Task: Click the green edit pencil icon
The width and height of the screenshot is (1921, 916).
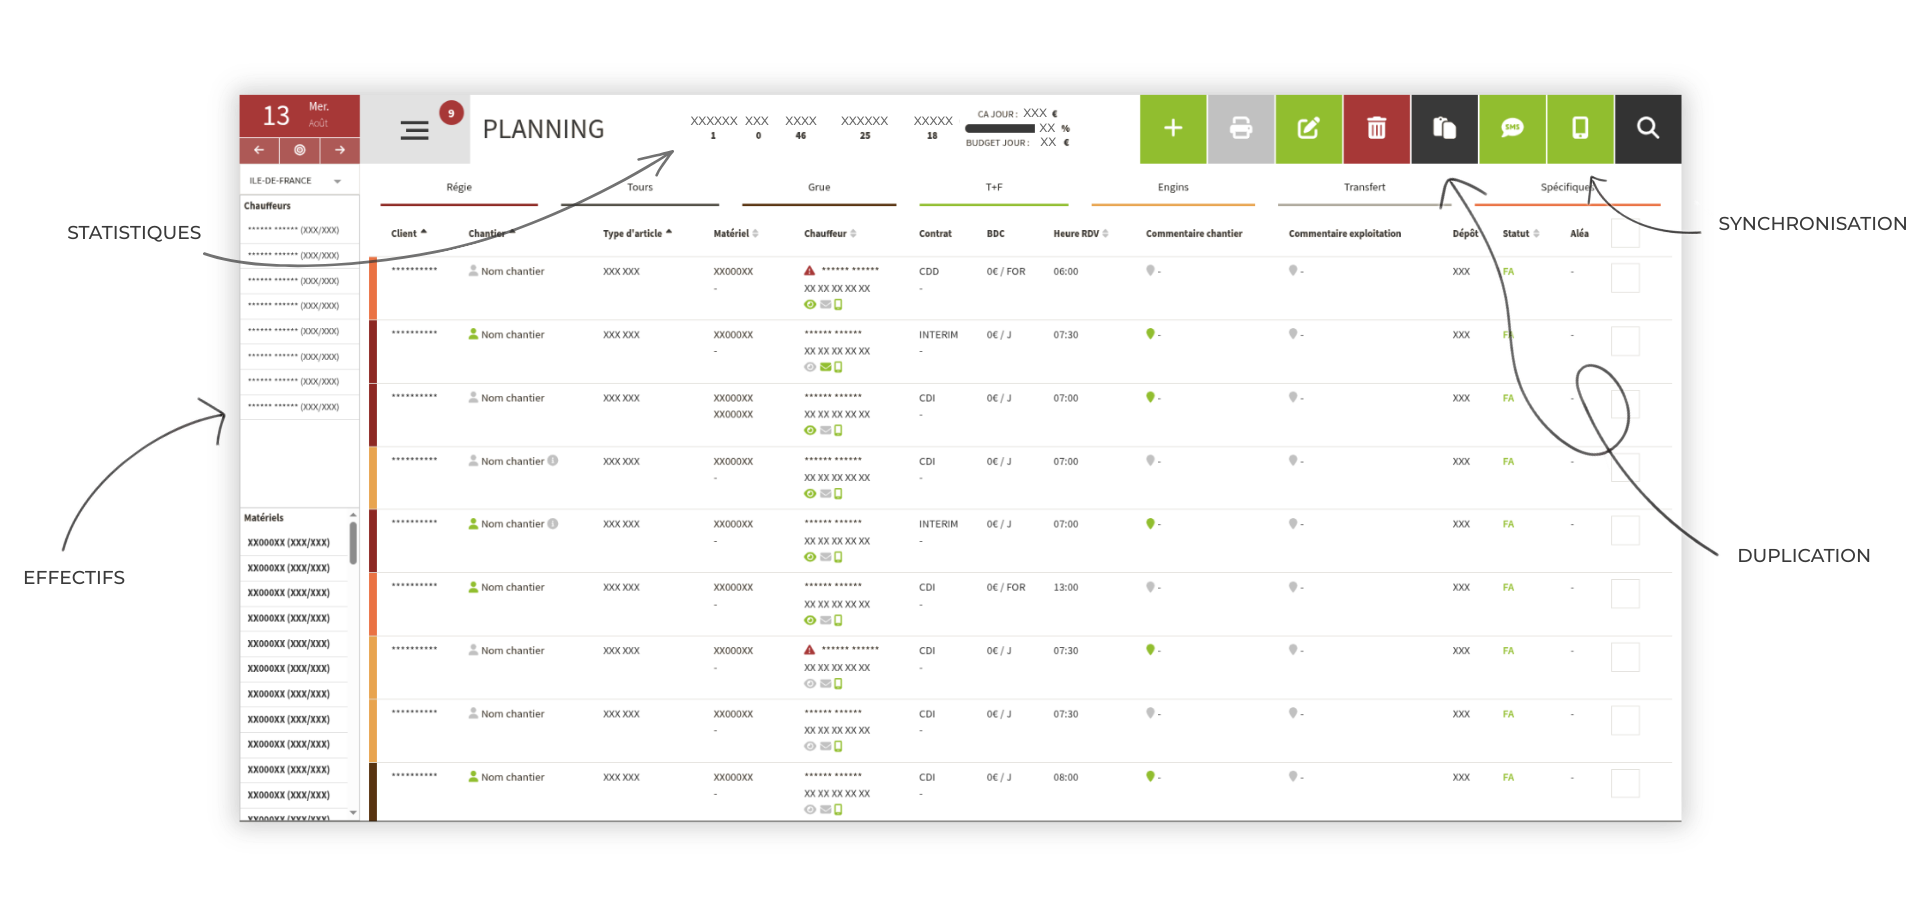Action: coord(1308,128)
